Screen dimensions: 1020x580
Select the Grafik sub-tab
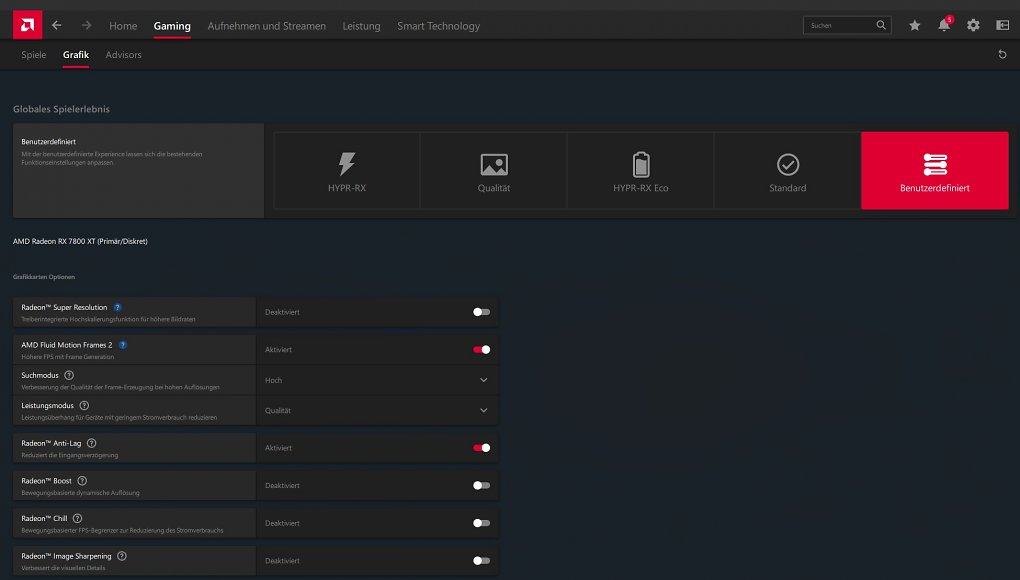pyautogui.click(x=76, y=55)
